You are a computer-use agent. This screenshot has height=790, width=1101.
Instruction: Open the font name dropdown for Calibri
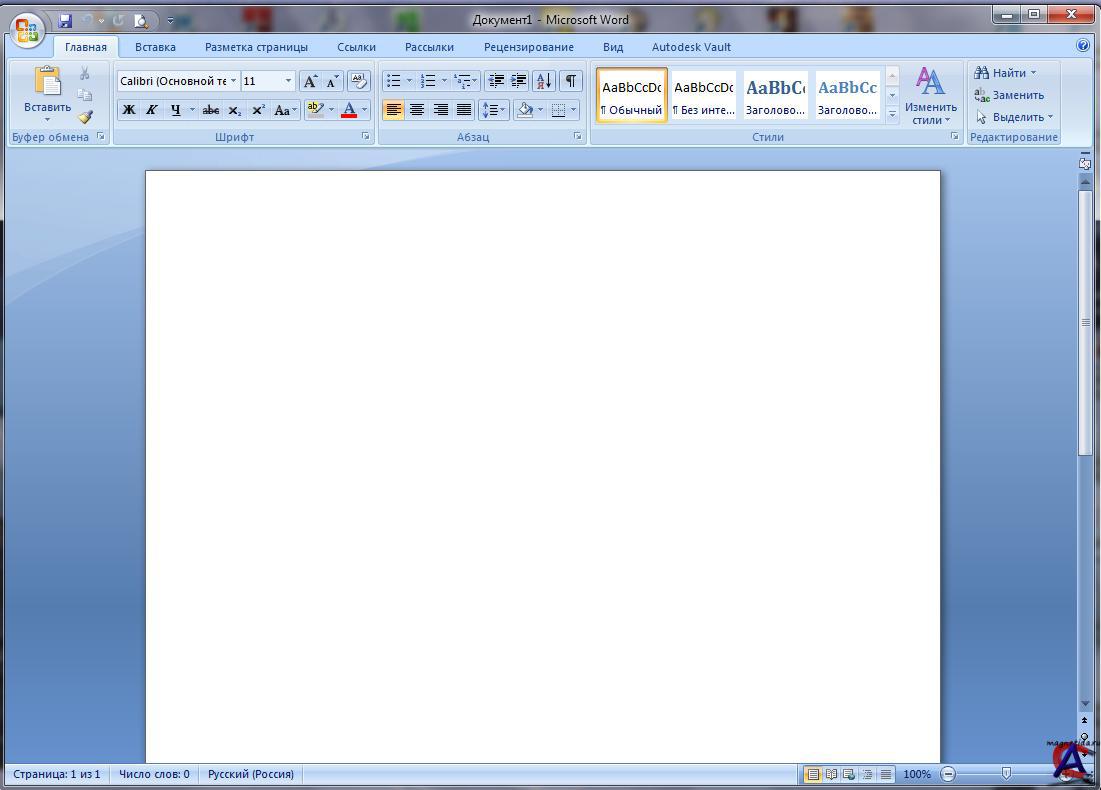pos(233,81)
